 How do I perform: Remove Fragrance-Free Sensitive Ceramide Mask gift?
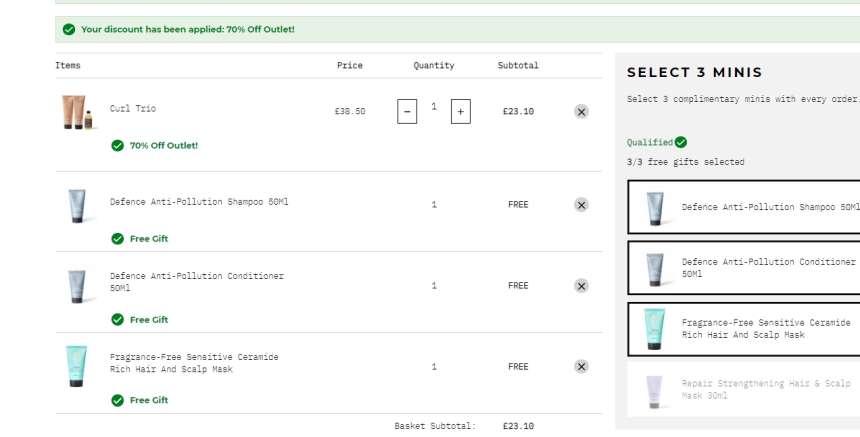581,367
